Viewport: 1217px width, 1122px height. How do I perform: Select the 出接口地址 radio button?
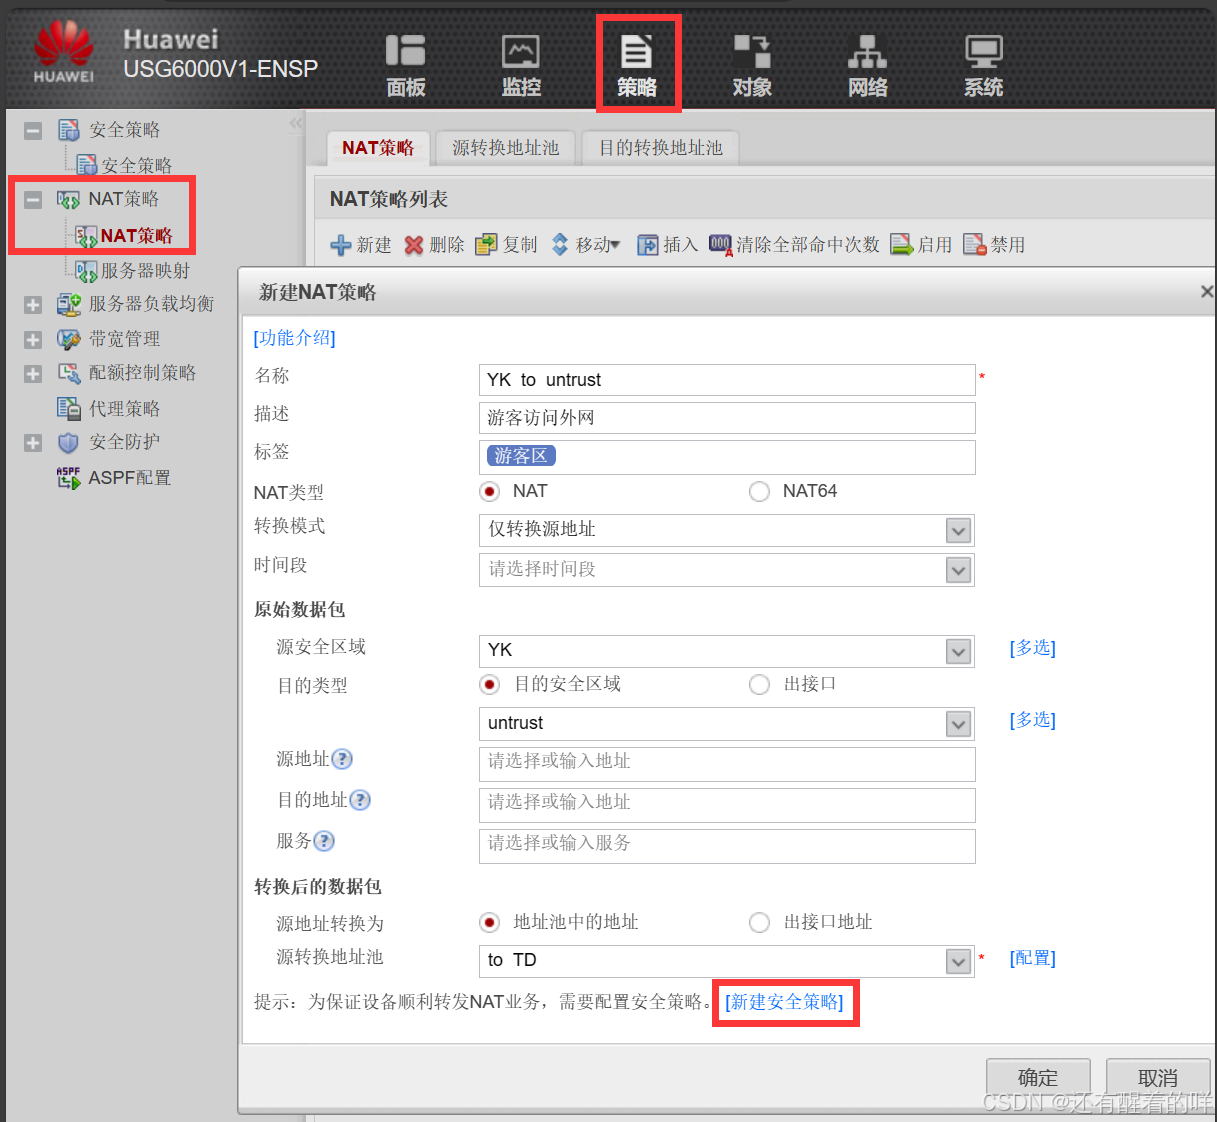pyautogui.click(x=759, y=922)
